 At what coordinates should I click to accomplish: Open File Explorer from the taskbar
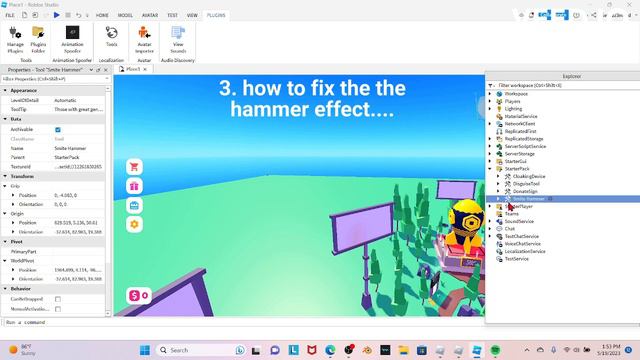[404, 350]
